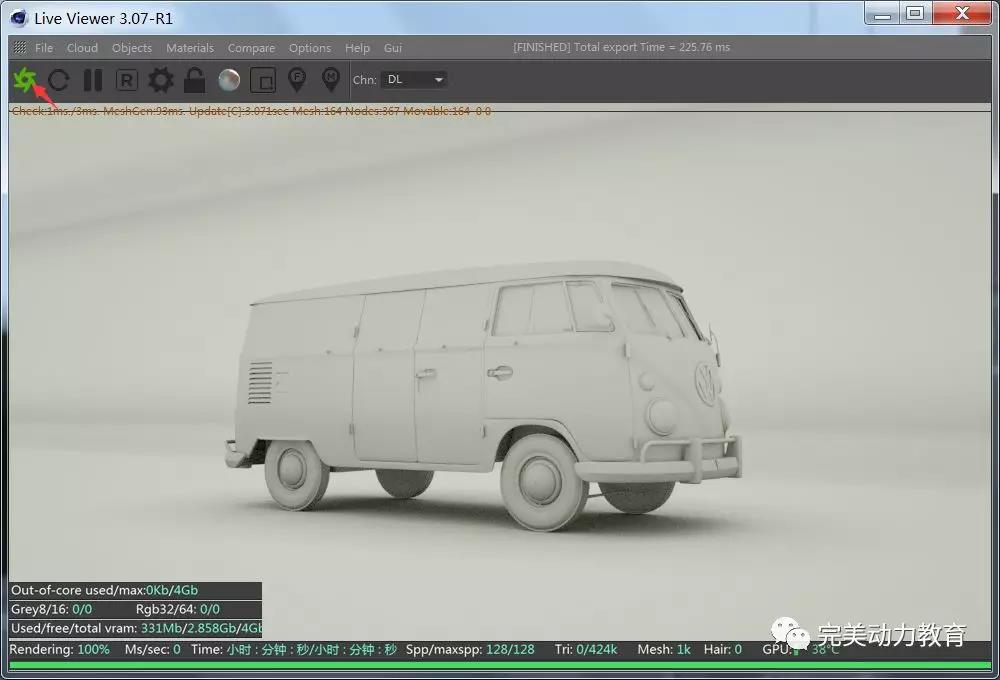
Task: Expand the Materials menu
Action: click(x=190, y=48)
